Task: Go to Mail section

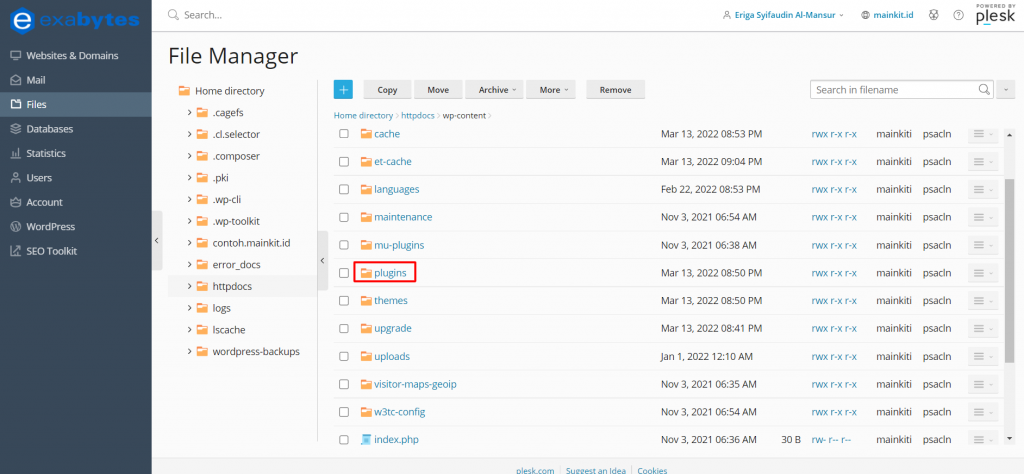Action: click(x=76, y=80)
